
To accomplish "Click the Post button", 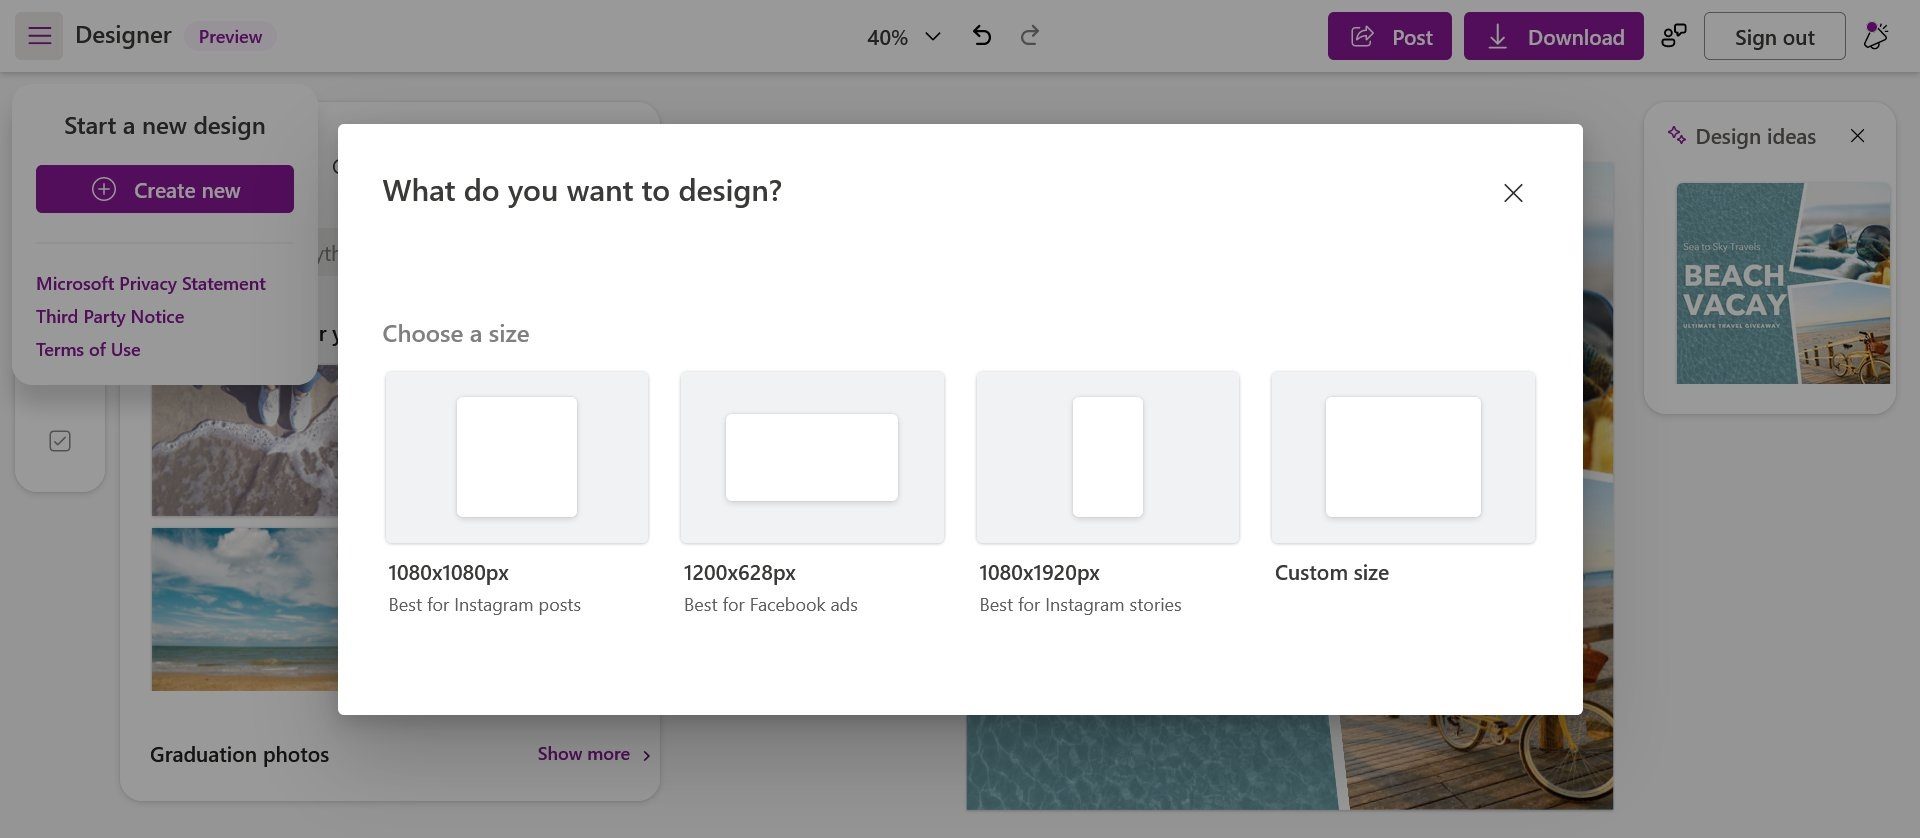I will tap(1389, 37).
